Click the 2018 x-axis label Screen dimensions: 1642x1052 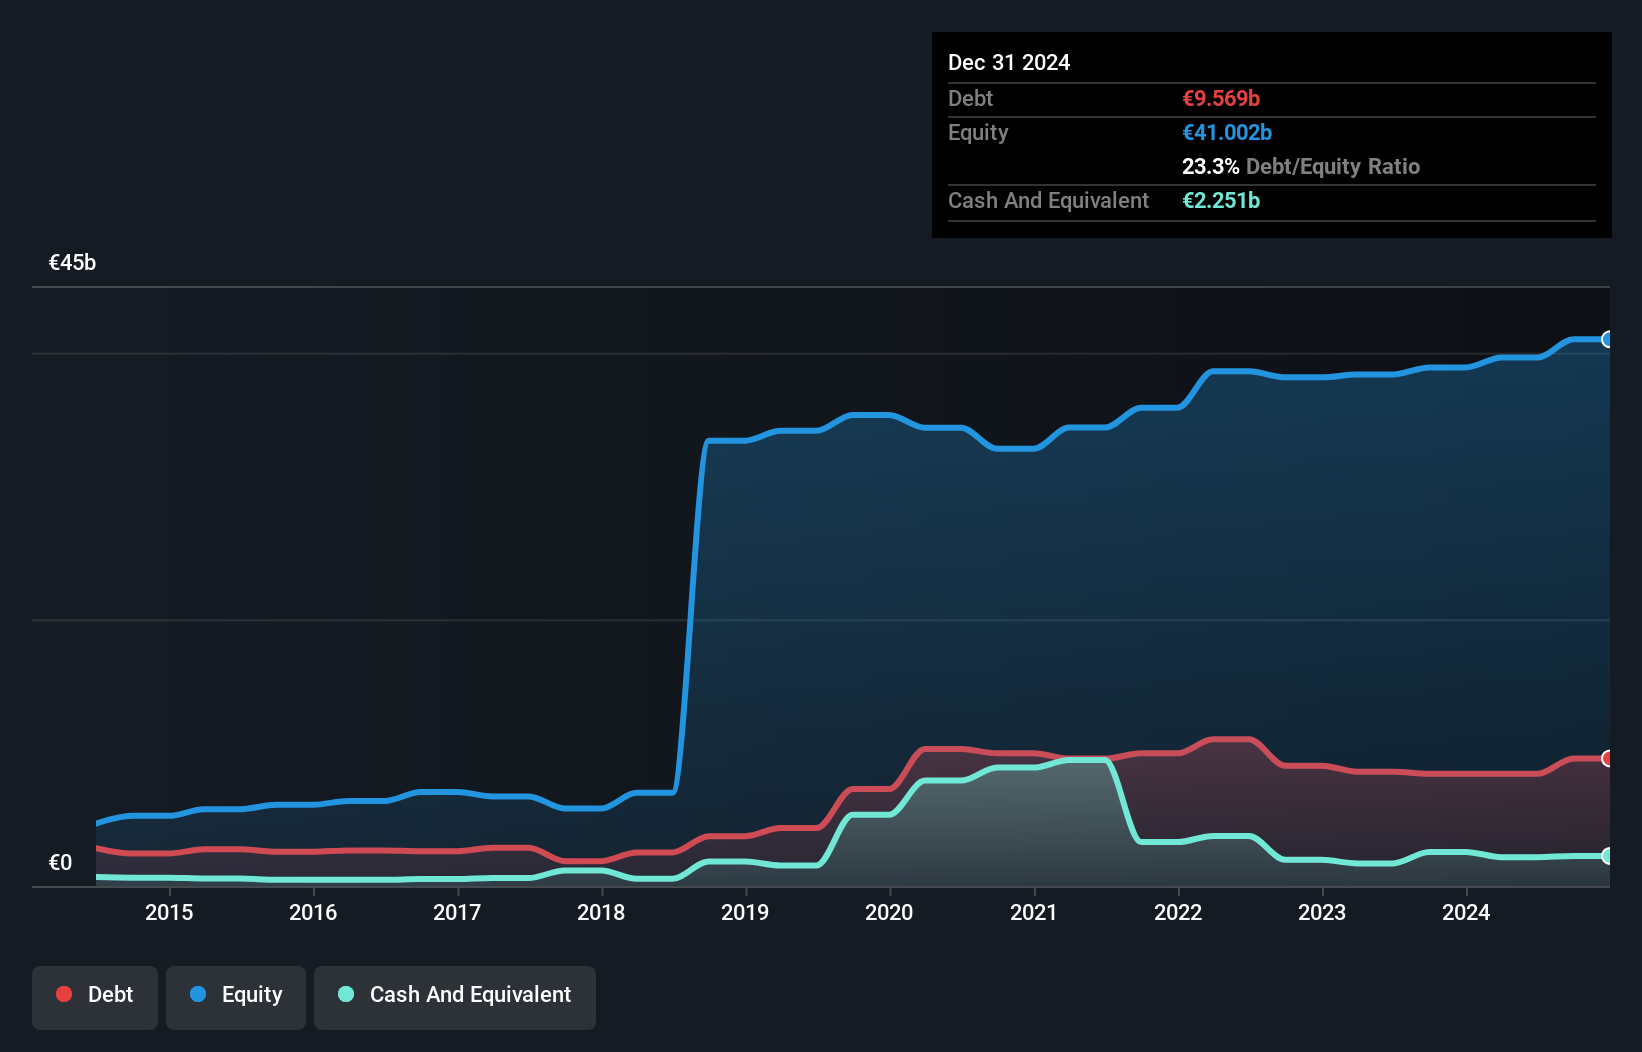click(601, 912)
